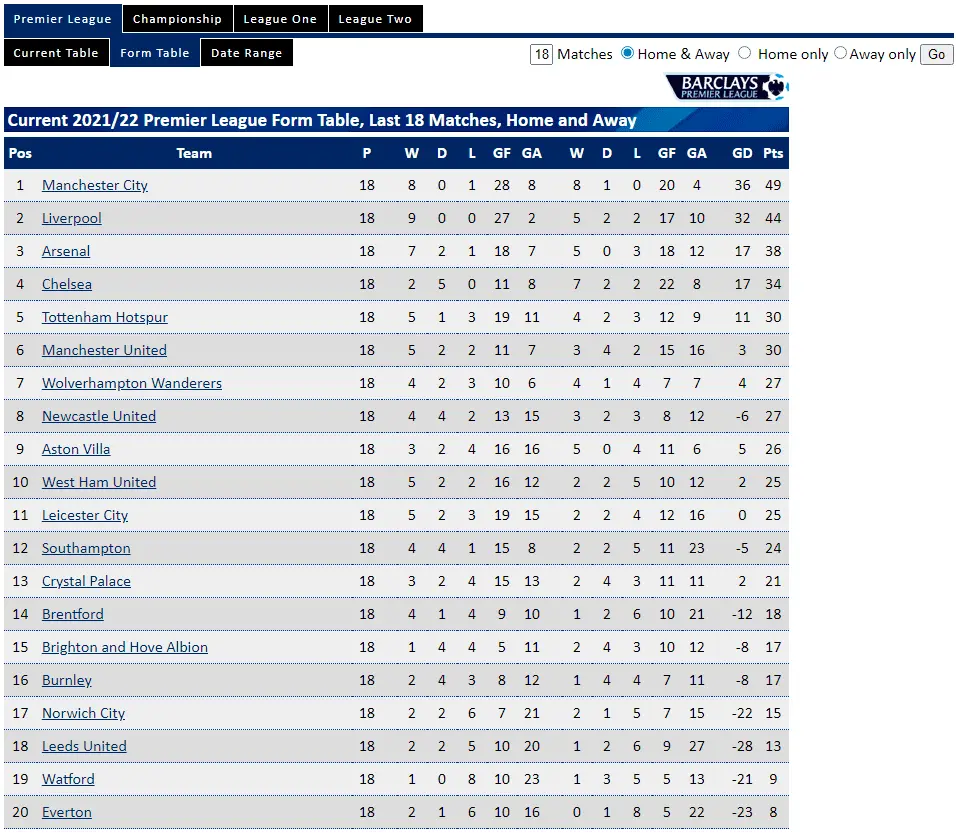
Task: Select the Home & Away radio button
Action: coord(628,53)
